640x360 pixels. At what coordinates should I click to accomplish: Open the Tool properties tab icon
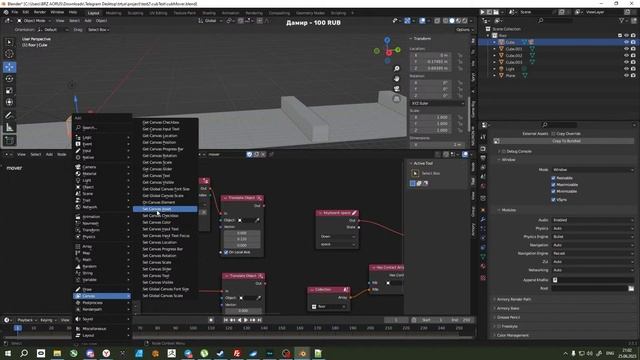483,137
